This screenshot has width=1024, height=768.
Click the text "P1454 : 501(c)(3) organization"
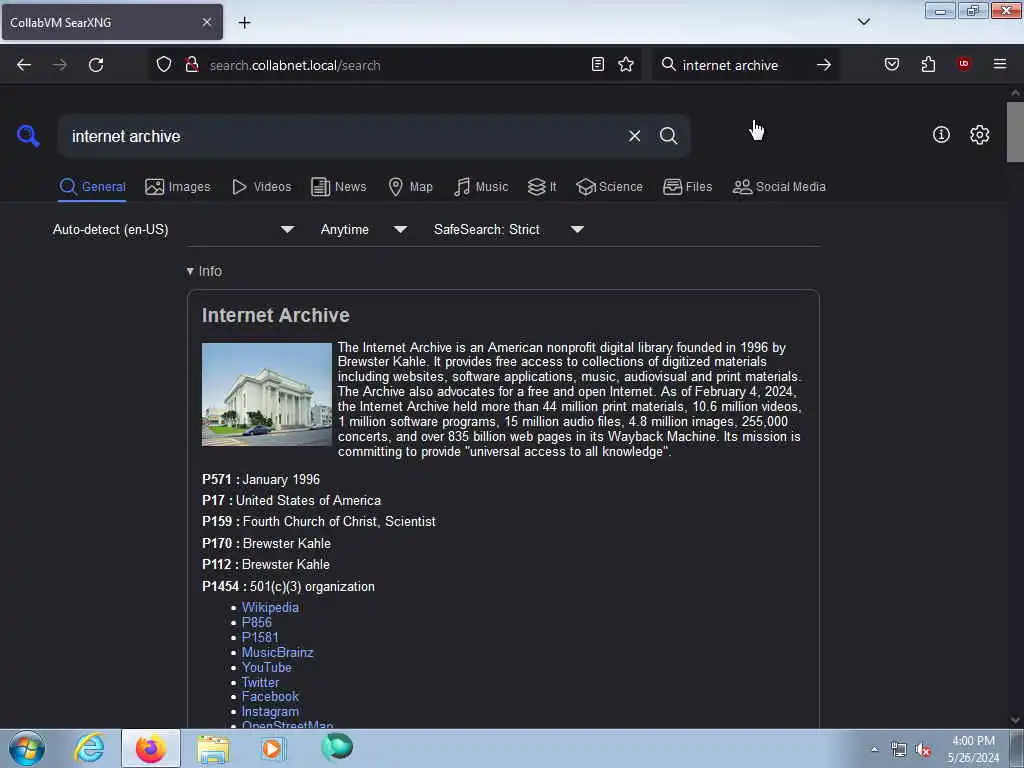[x=288, y=586]
